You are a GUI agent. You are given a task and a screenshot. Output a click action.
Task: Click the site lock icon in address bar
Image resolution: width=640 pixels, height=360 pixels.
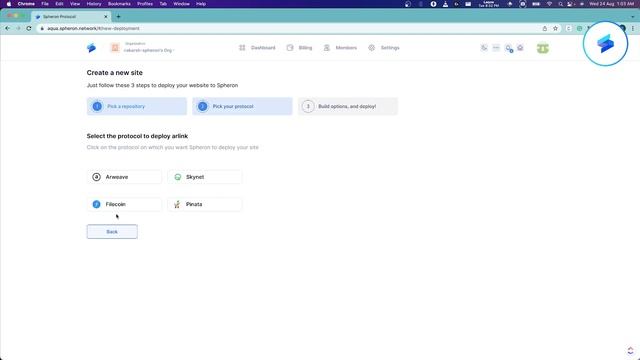[x=42, y=28]
